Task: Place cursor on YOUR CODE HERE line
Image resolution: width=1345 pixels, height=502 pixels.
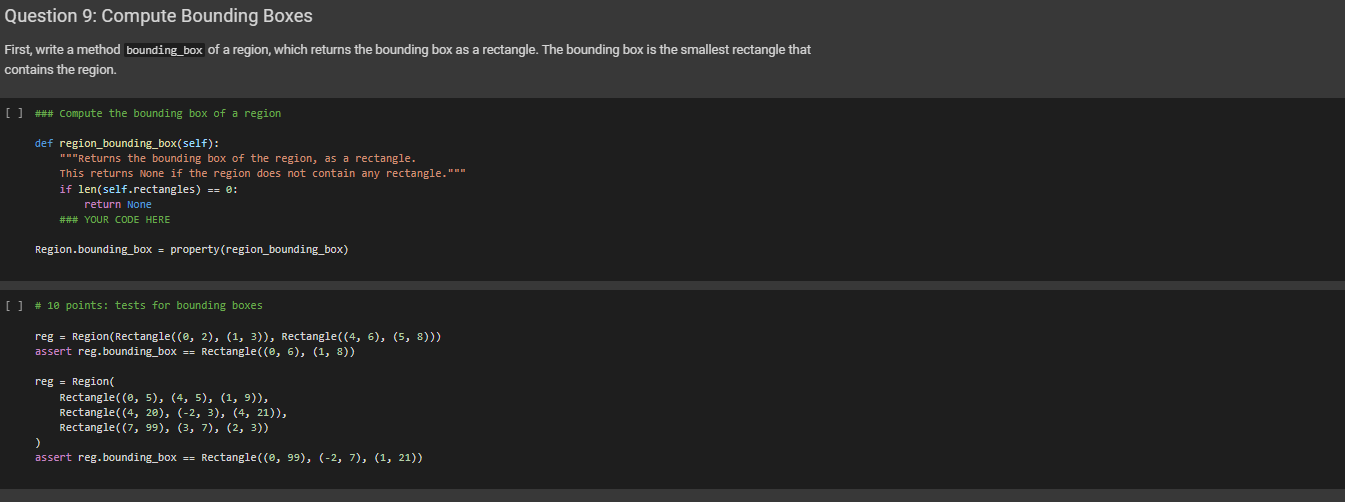Action: click(115, 219)
